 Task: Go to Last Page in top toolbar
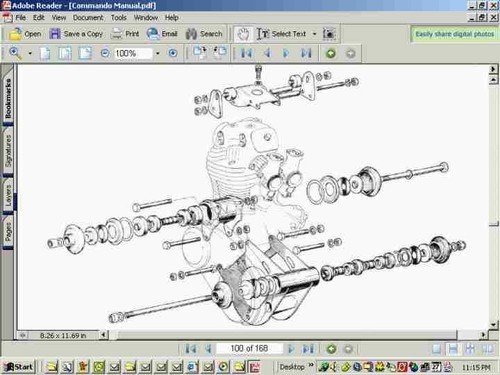[306, 53]
